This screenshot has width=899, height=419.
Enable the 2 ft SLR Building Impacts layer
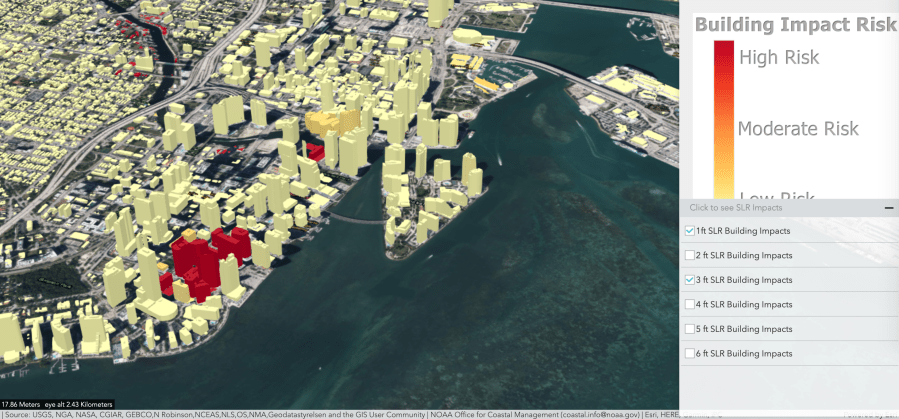click(690, 256)
